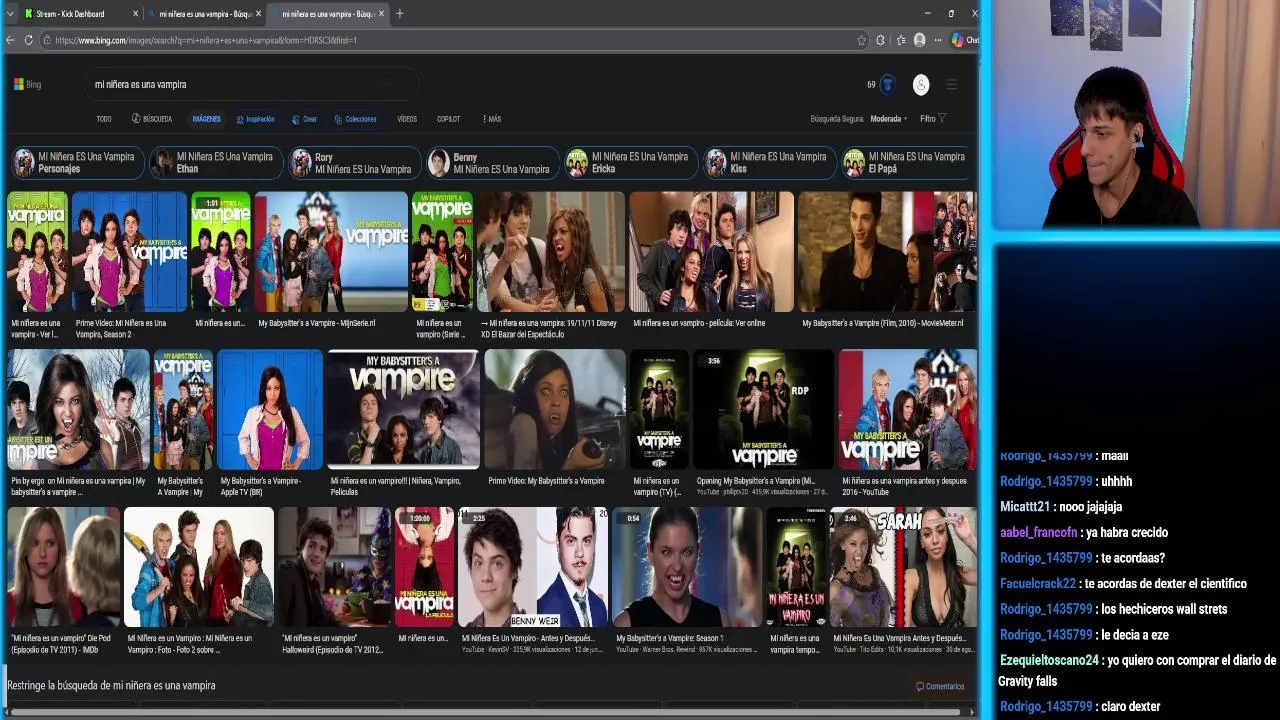This screenshot has height=720, width=1280.
Task: Open the Filtro filter button
Action: [x=933, y=119]
